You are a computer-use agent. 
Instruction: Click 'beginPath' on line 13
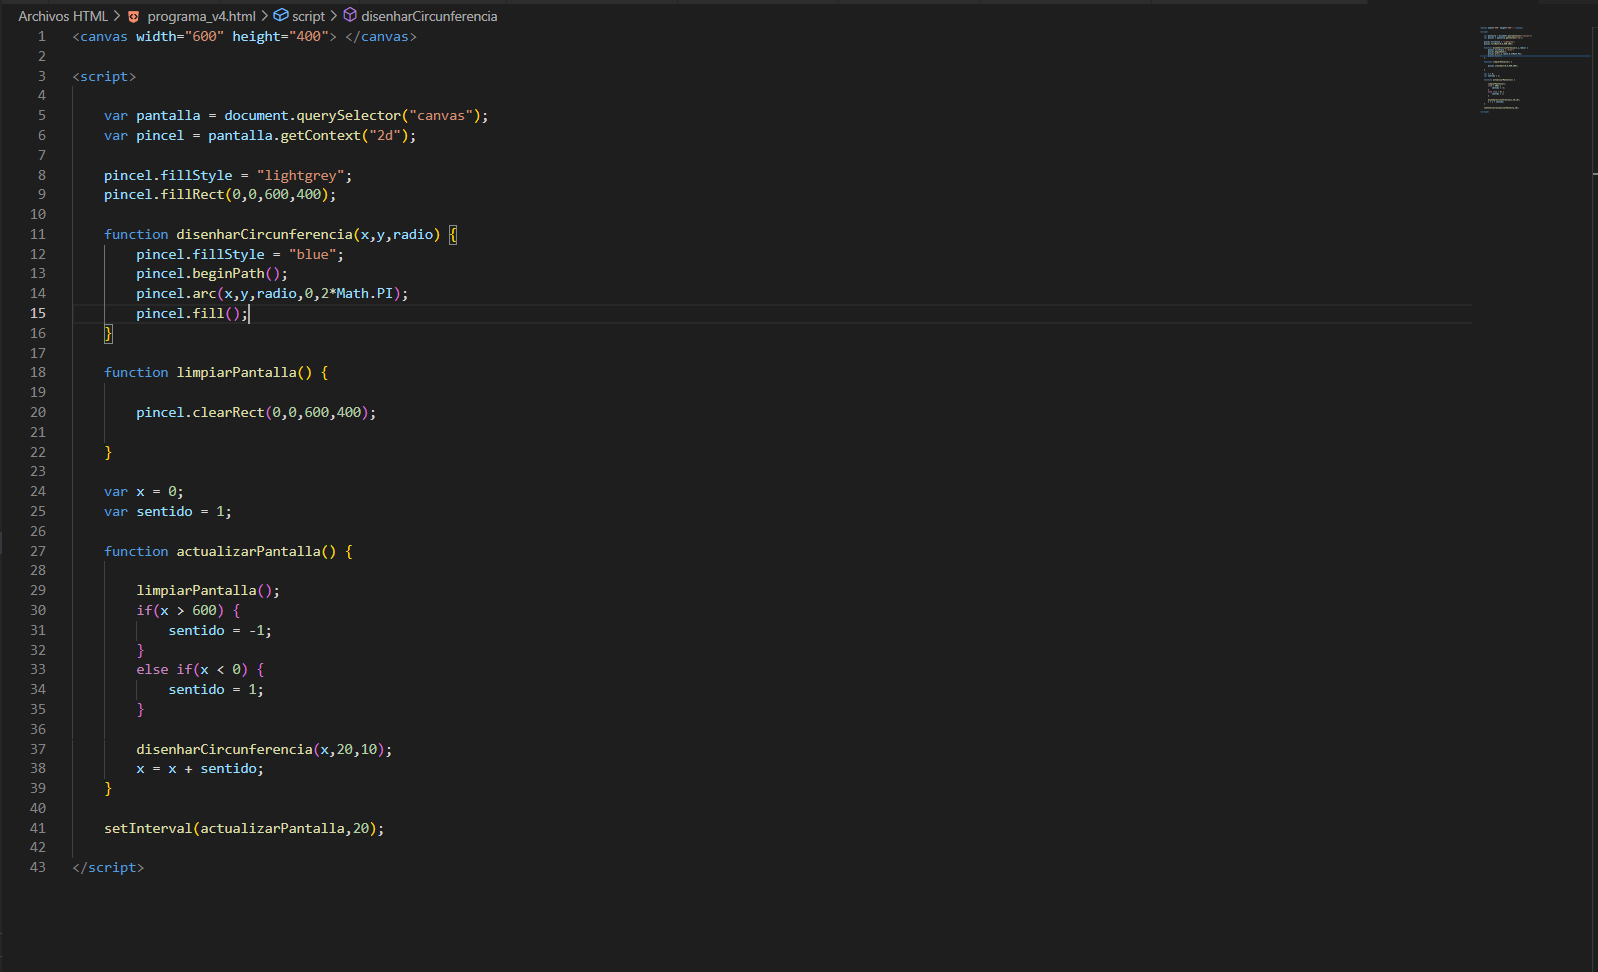coord(228,273)
